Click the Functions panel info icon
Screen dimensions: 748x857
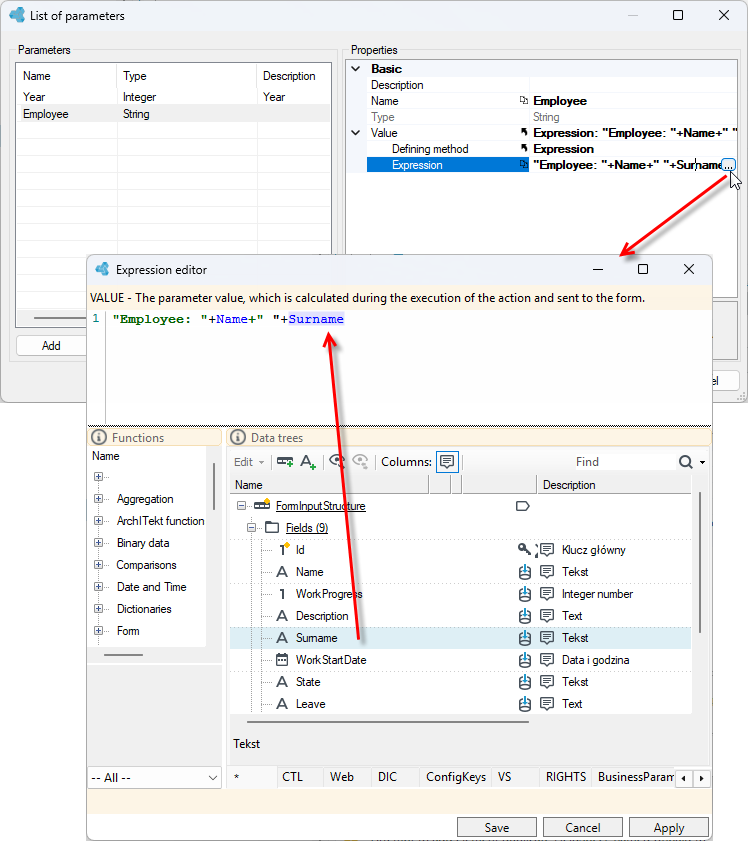pos(98,437)
